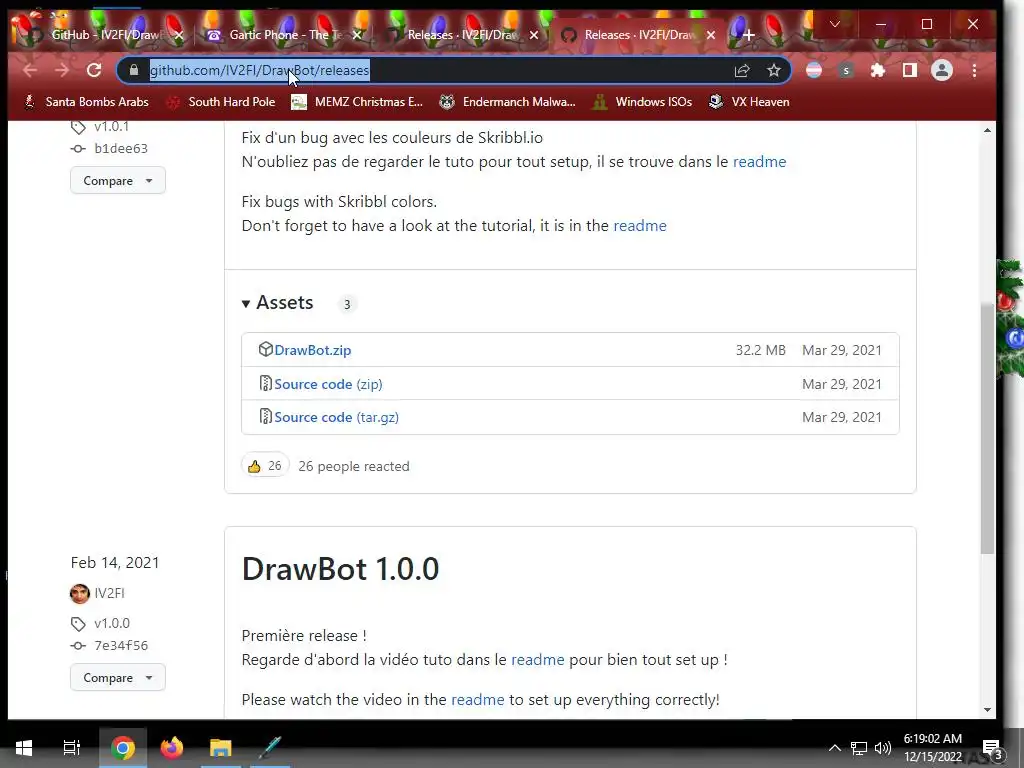
Task: Download Source code (tar.gz)
Action: tap(336, 417)
